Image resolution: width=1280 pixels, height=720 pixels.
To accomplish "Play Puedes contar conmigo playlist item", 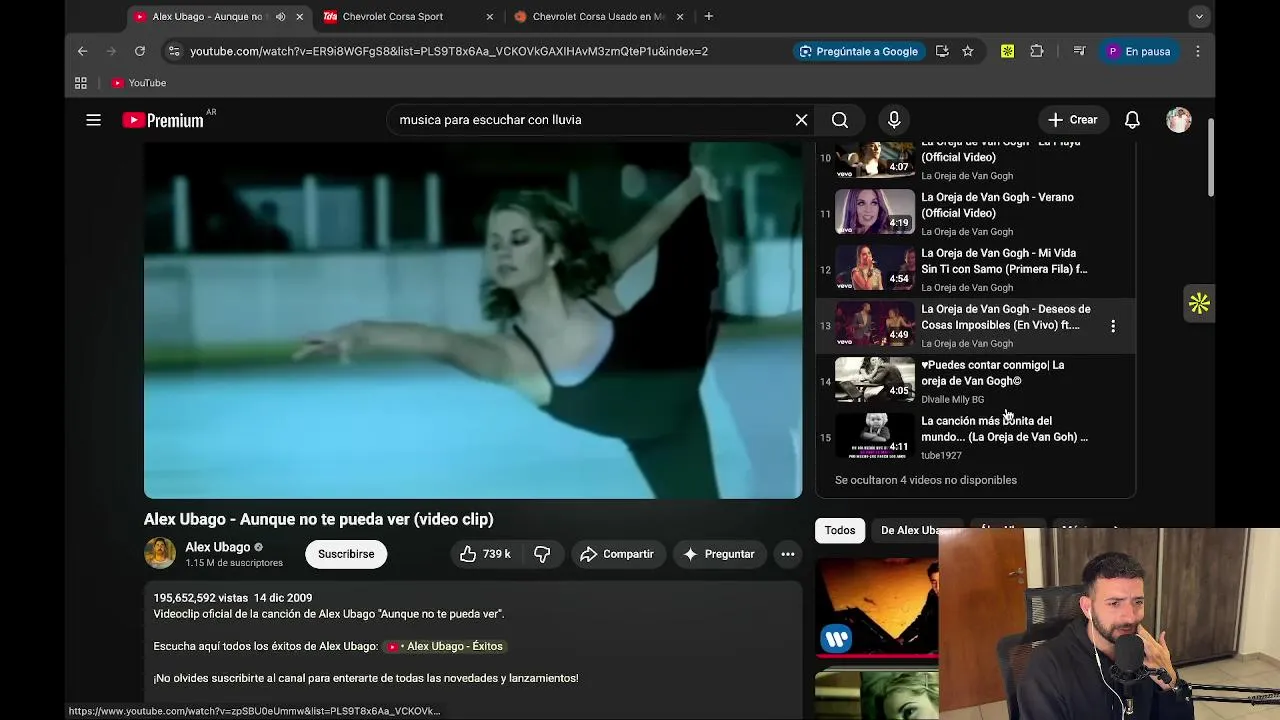I will [x=975, y=382].
